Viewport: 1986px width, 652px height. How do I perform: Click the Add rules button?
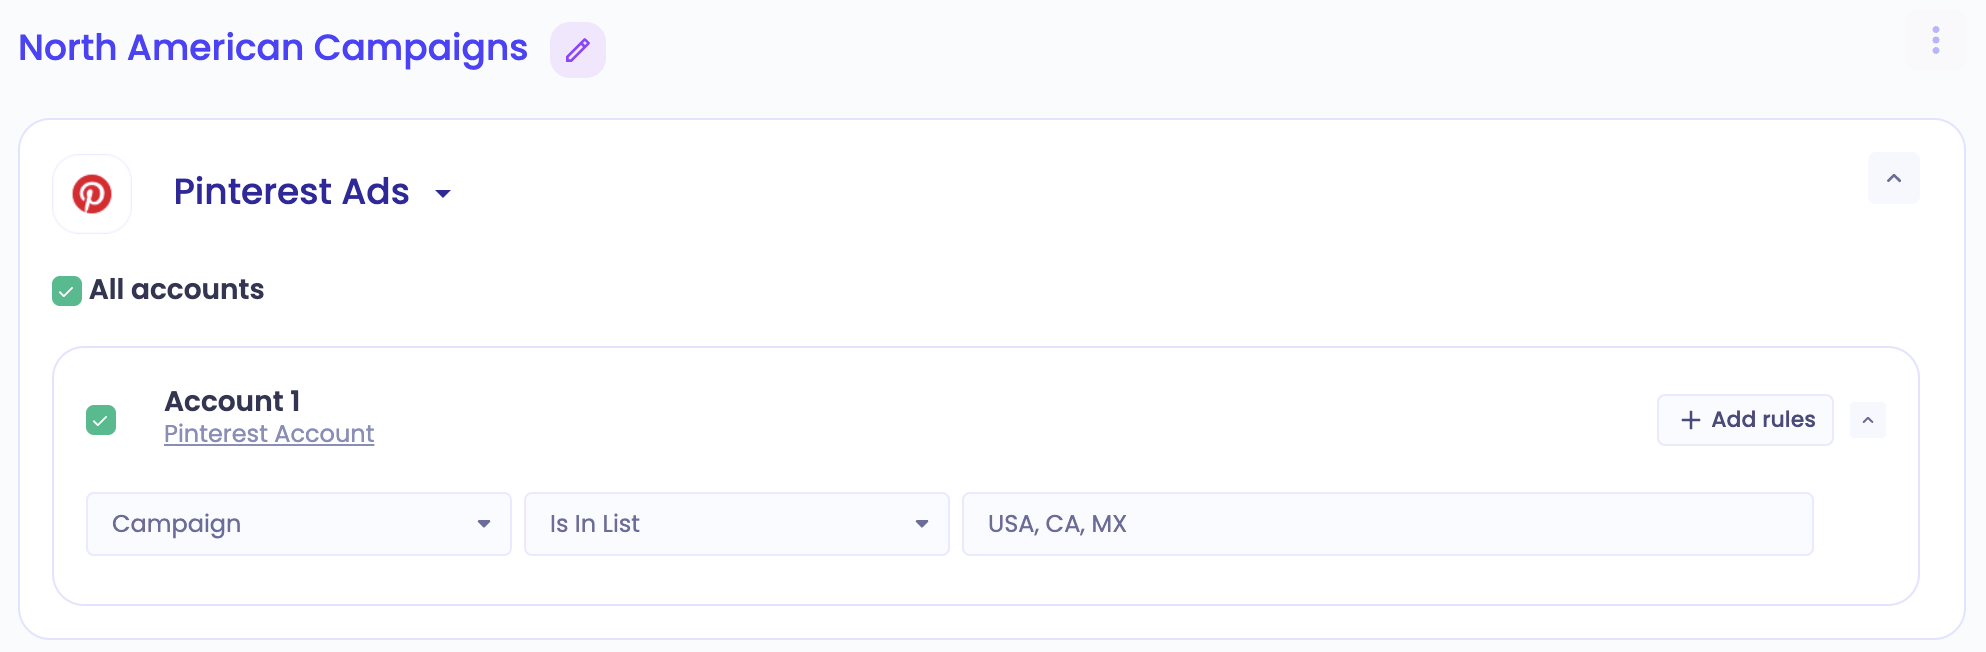tap(1745, 420)
